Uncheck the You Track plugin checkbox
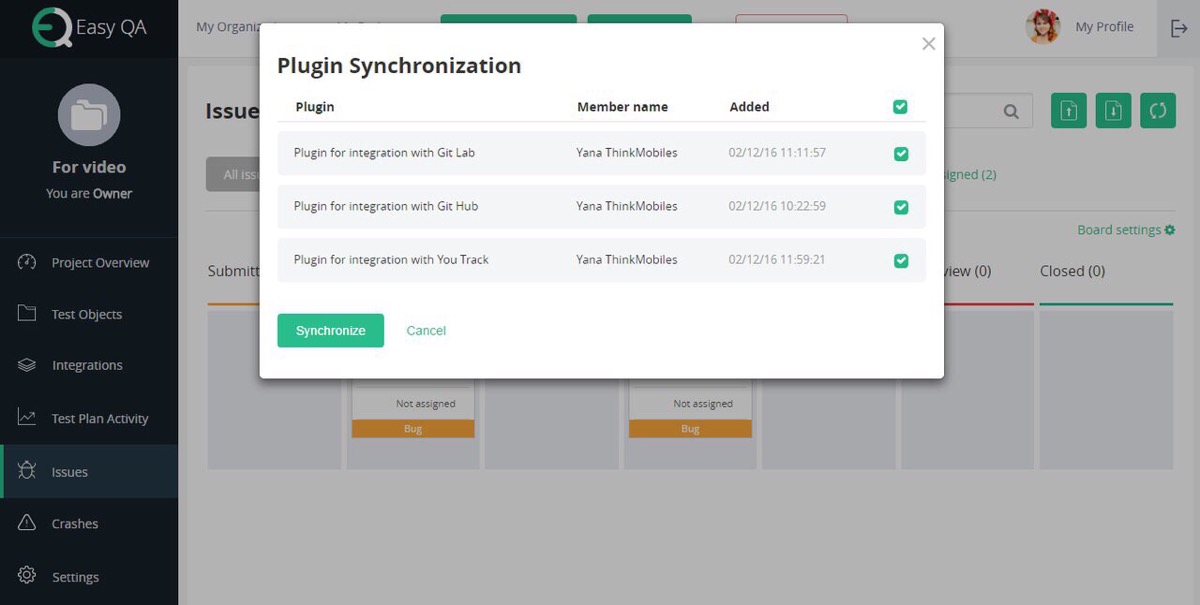Screen dimensions: 1200x605 [901, 260]
